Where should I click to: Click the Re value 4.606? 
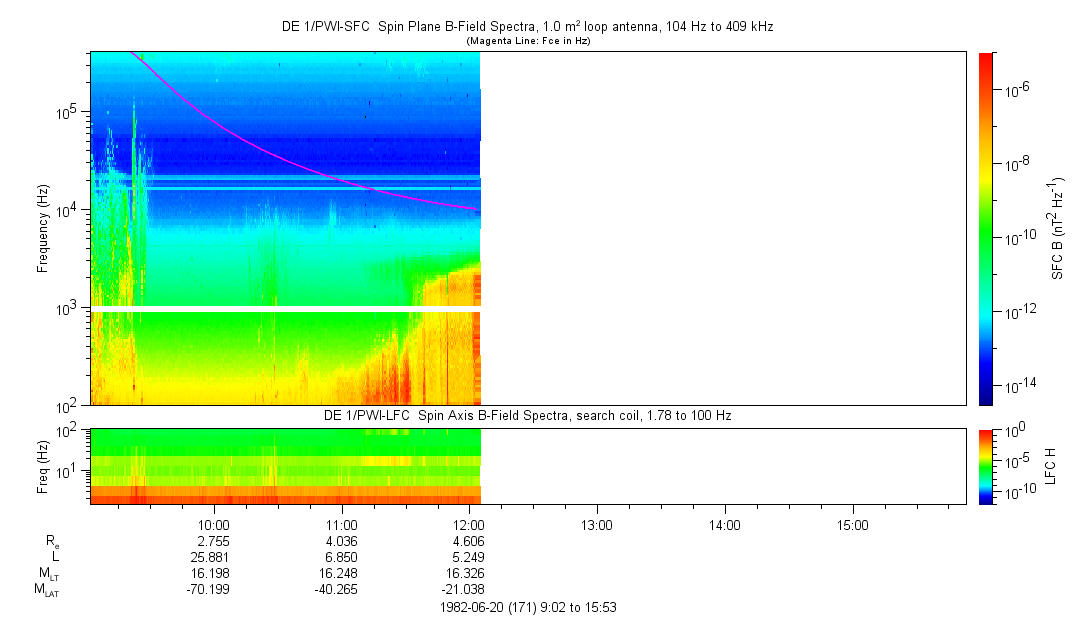point(465,540)
